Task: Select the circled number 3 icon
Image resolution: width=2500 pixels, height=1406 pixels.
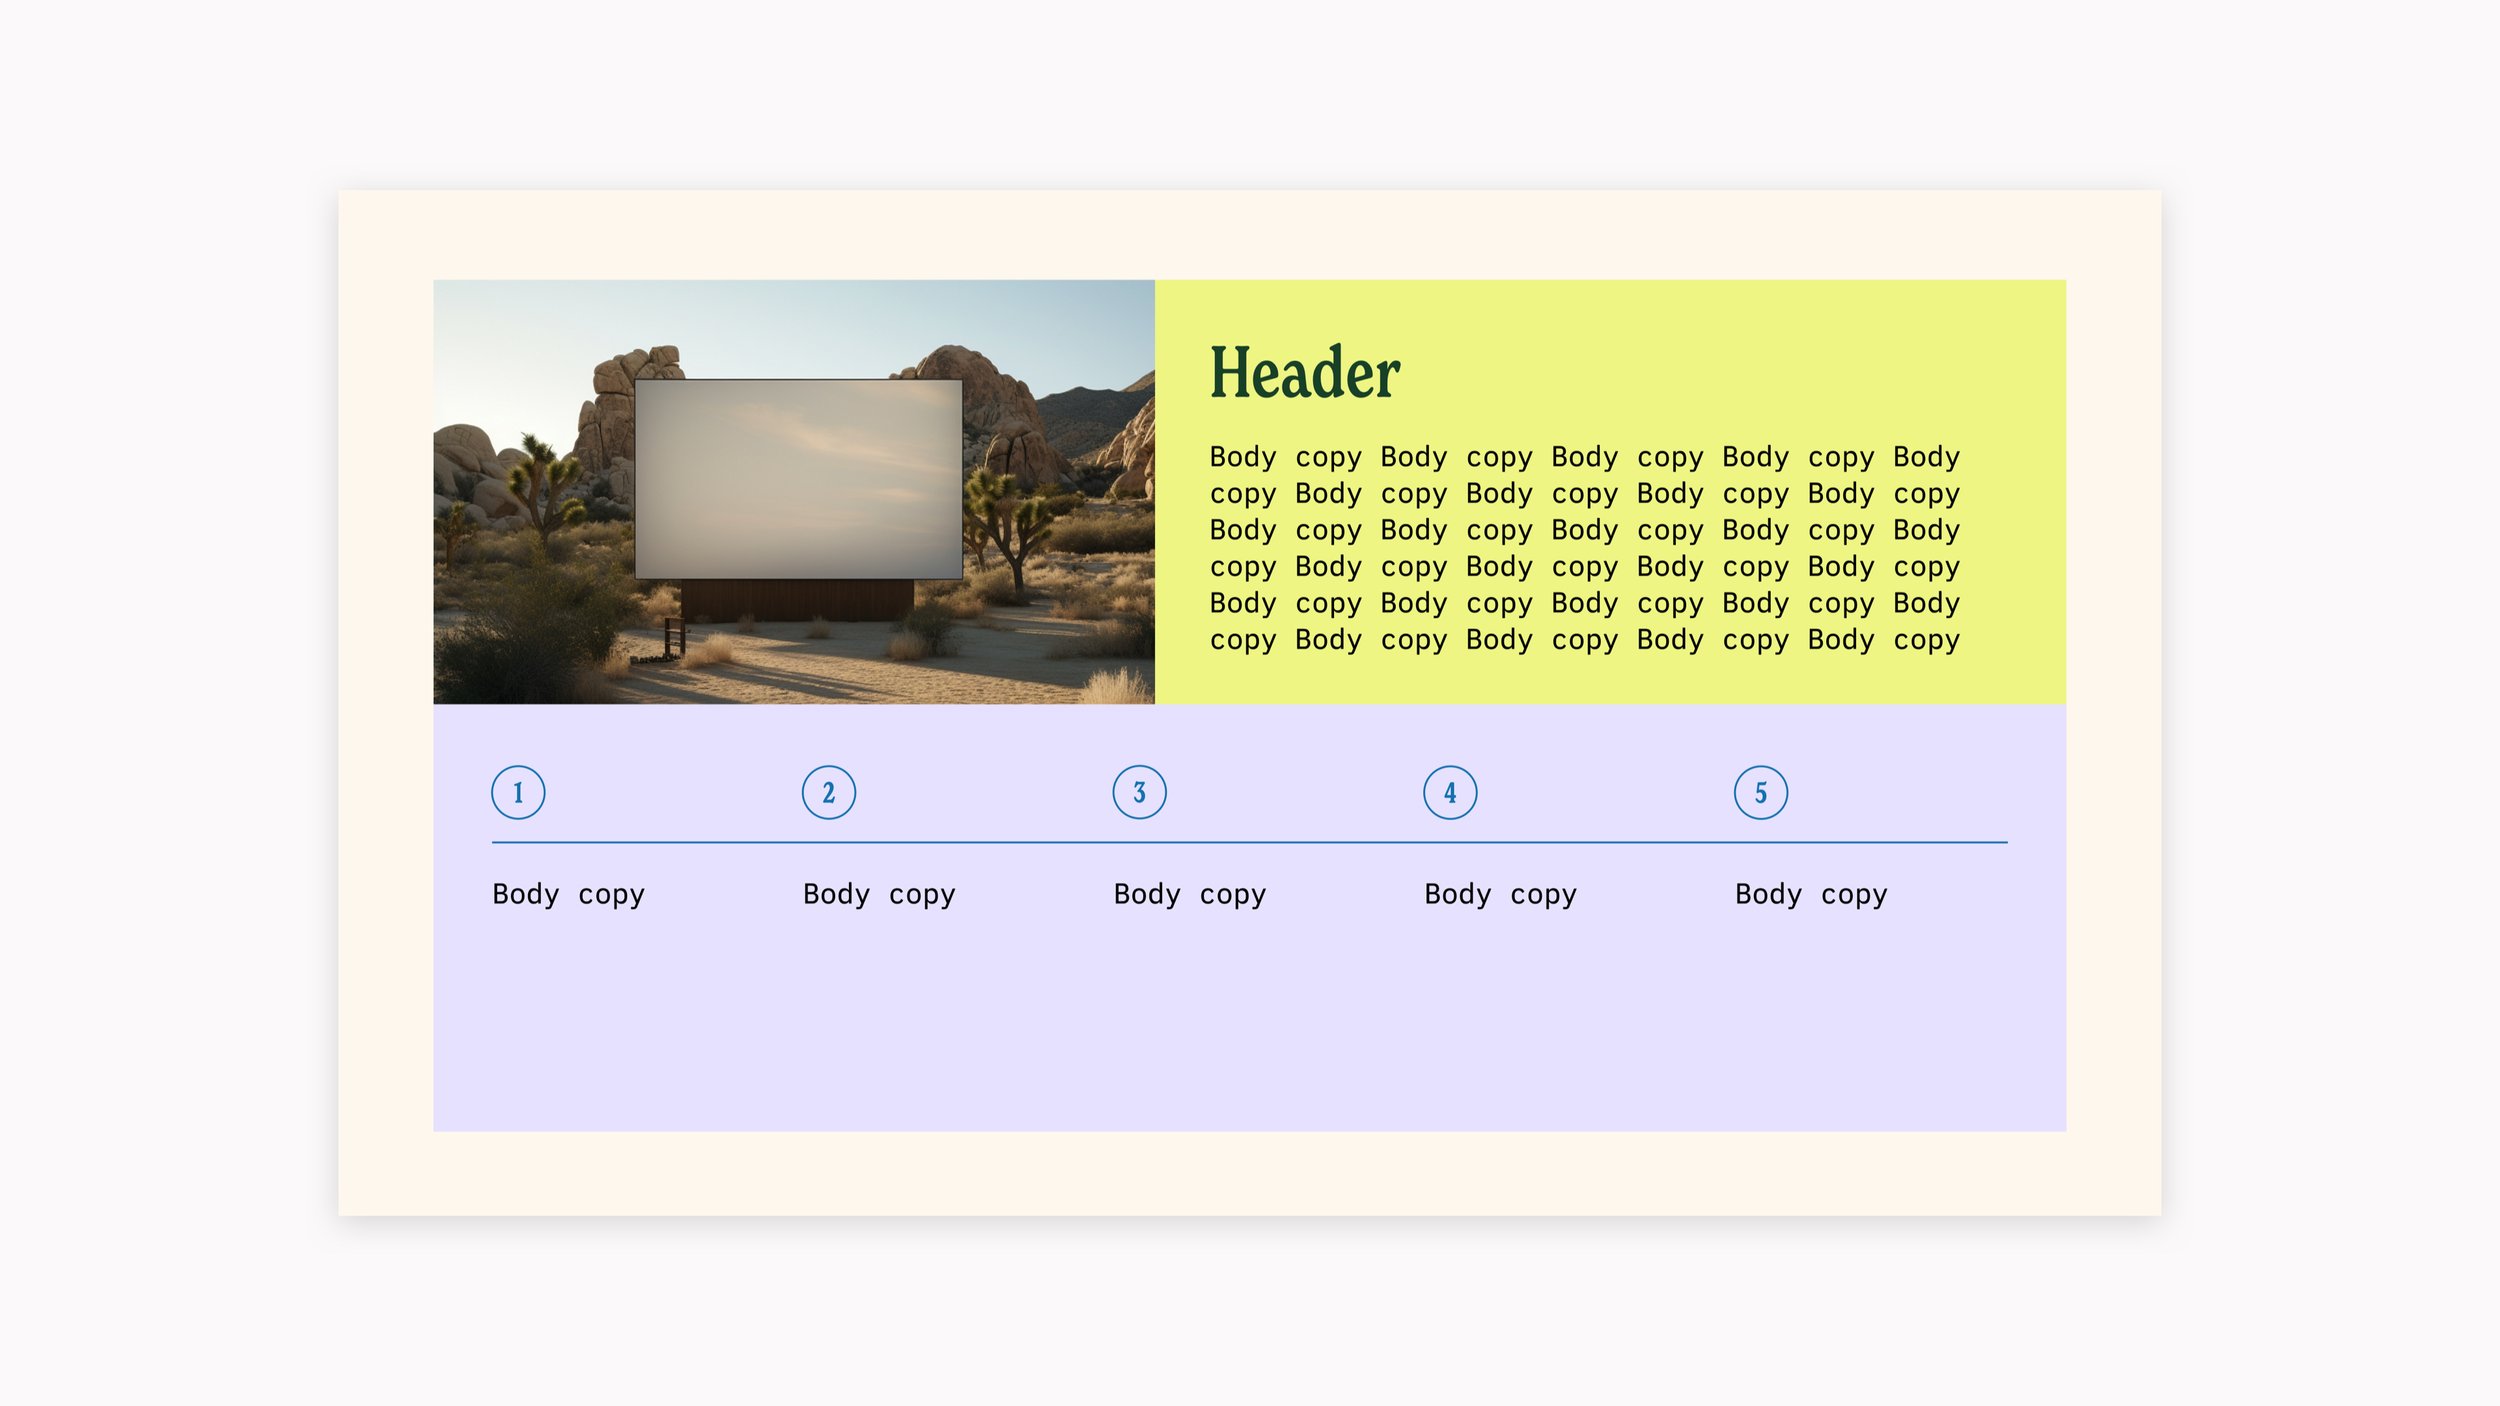Action: [x=1140, y=793]
